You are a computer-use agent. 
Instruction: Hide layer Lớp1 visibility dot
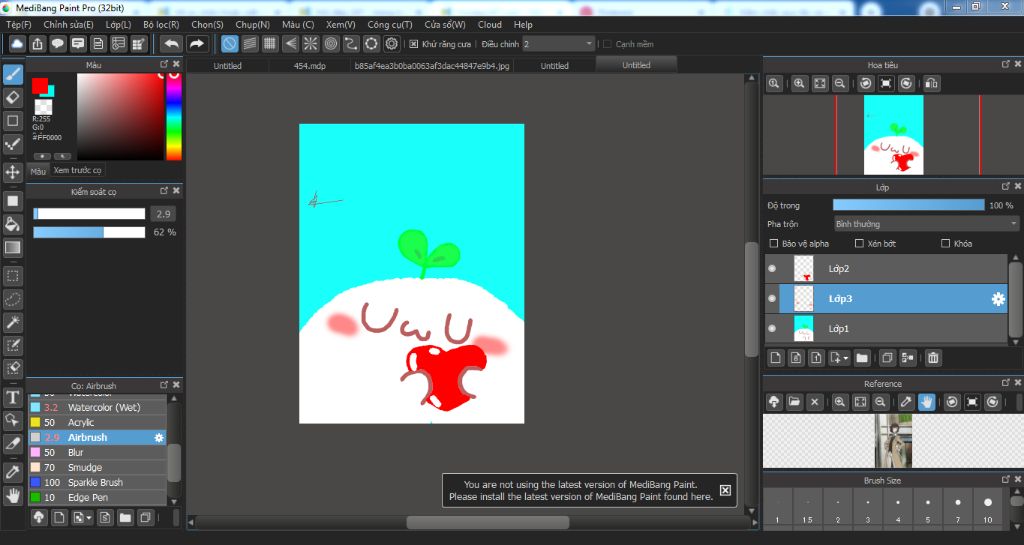click(773, 328)
